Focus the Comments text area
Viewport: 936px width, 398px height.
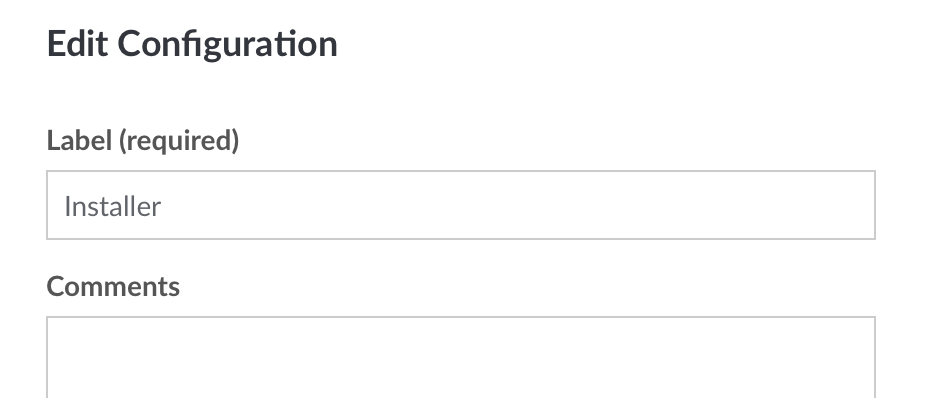coord(461,357)
